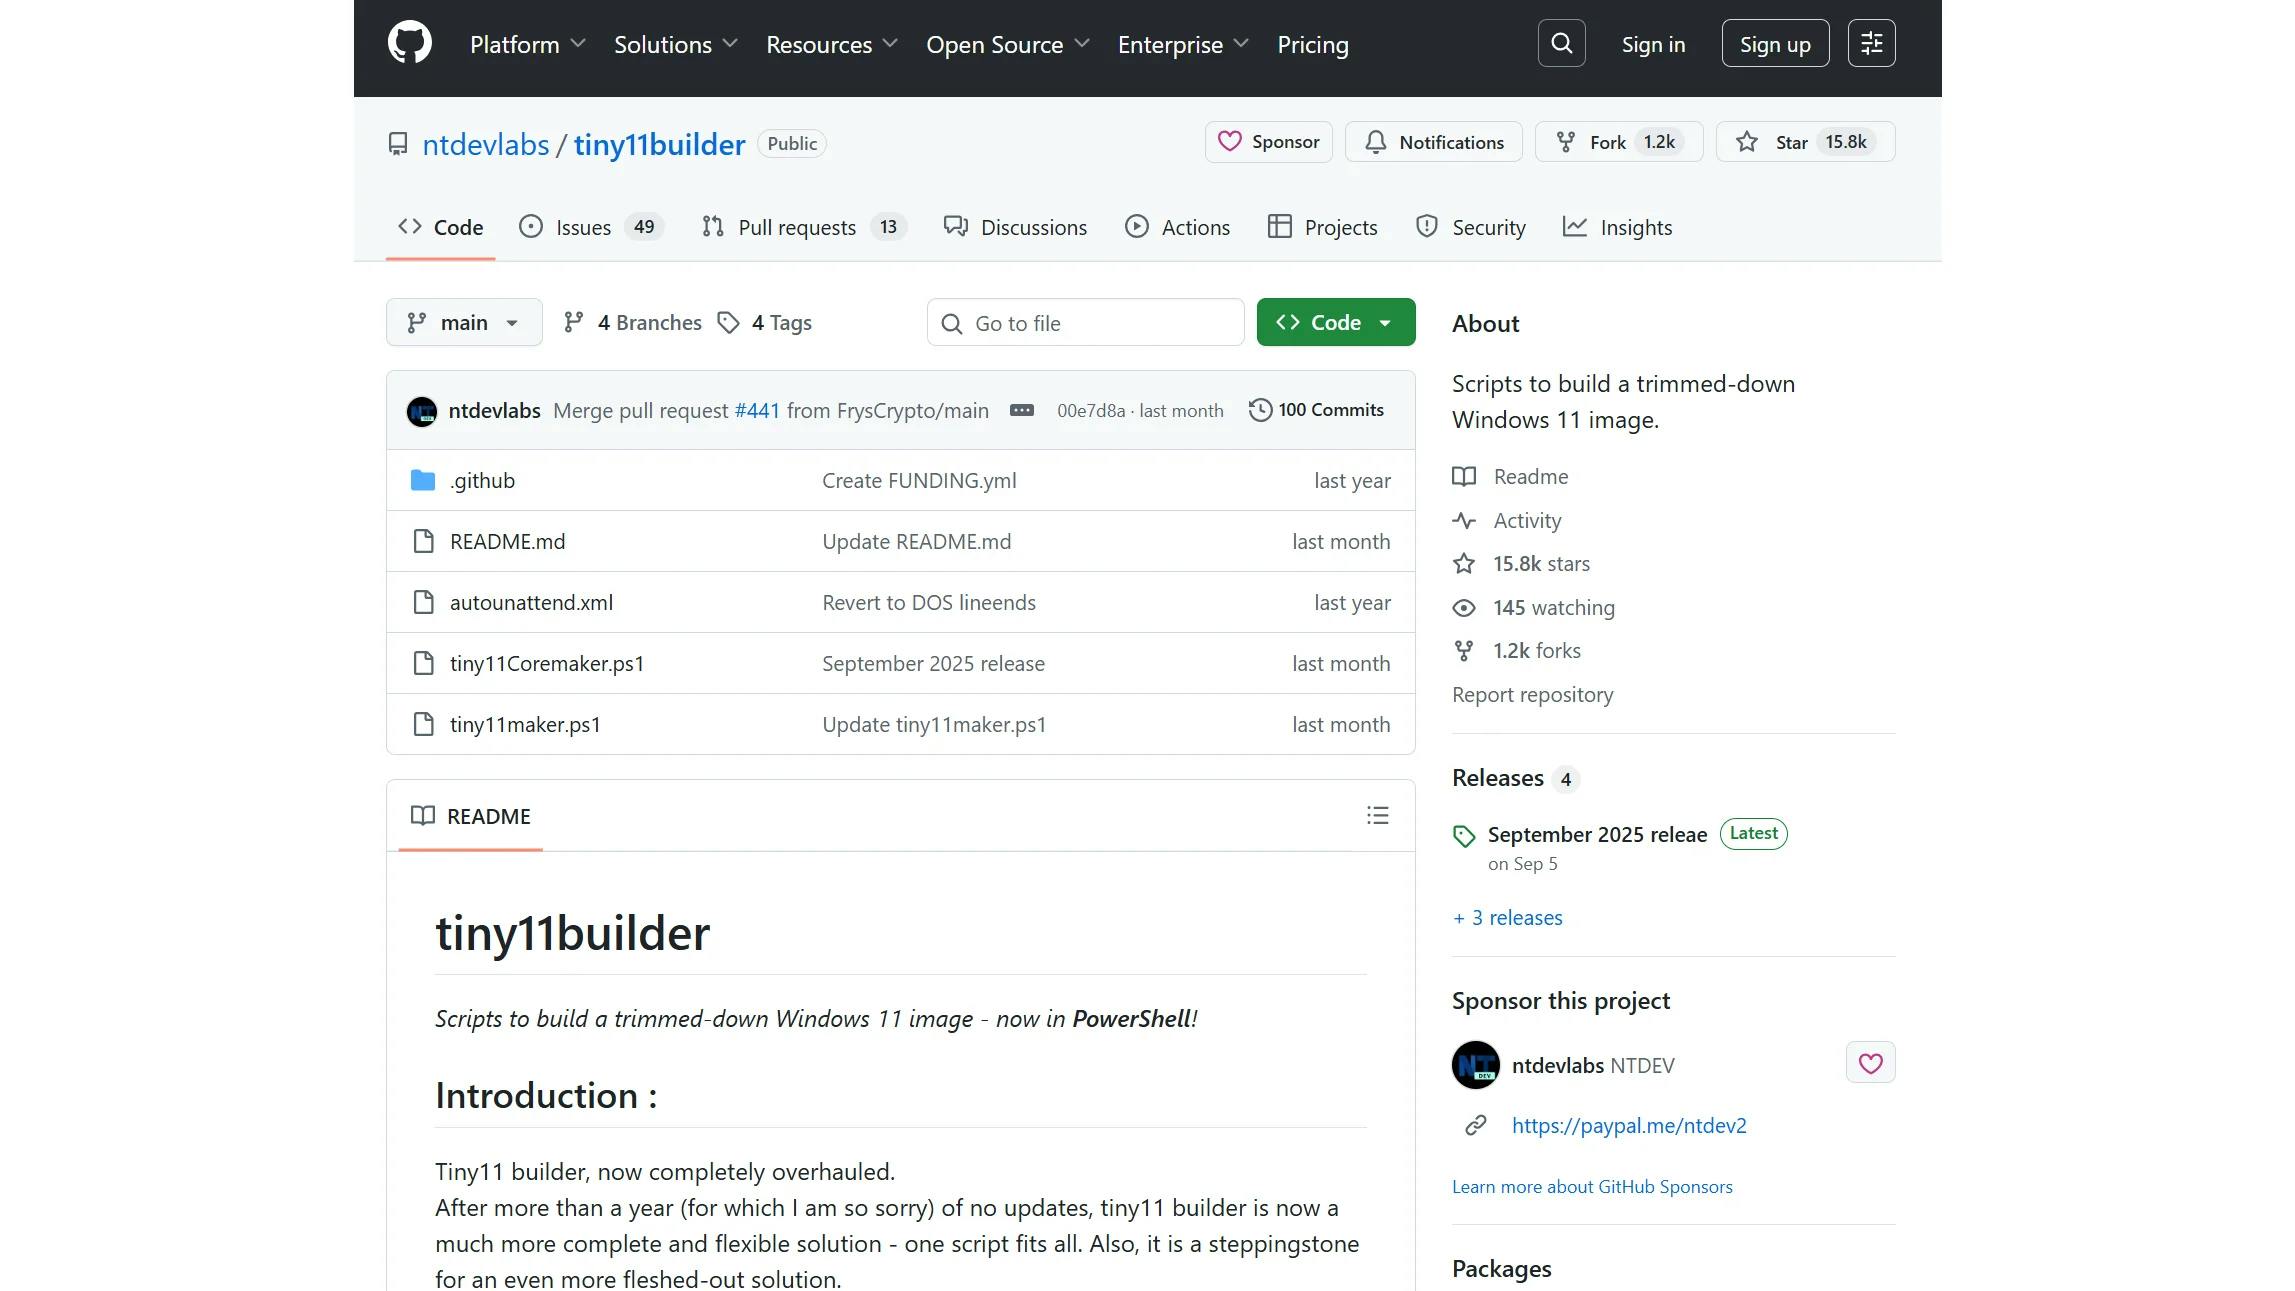Click the heart icon next to ntdevlabs NTDEV

(1870, 1063)
